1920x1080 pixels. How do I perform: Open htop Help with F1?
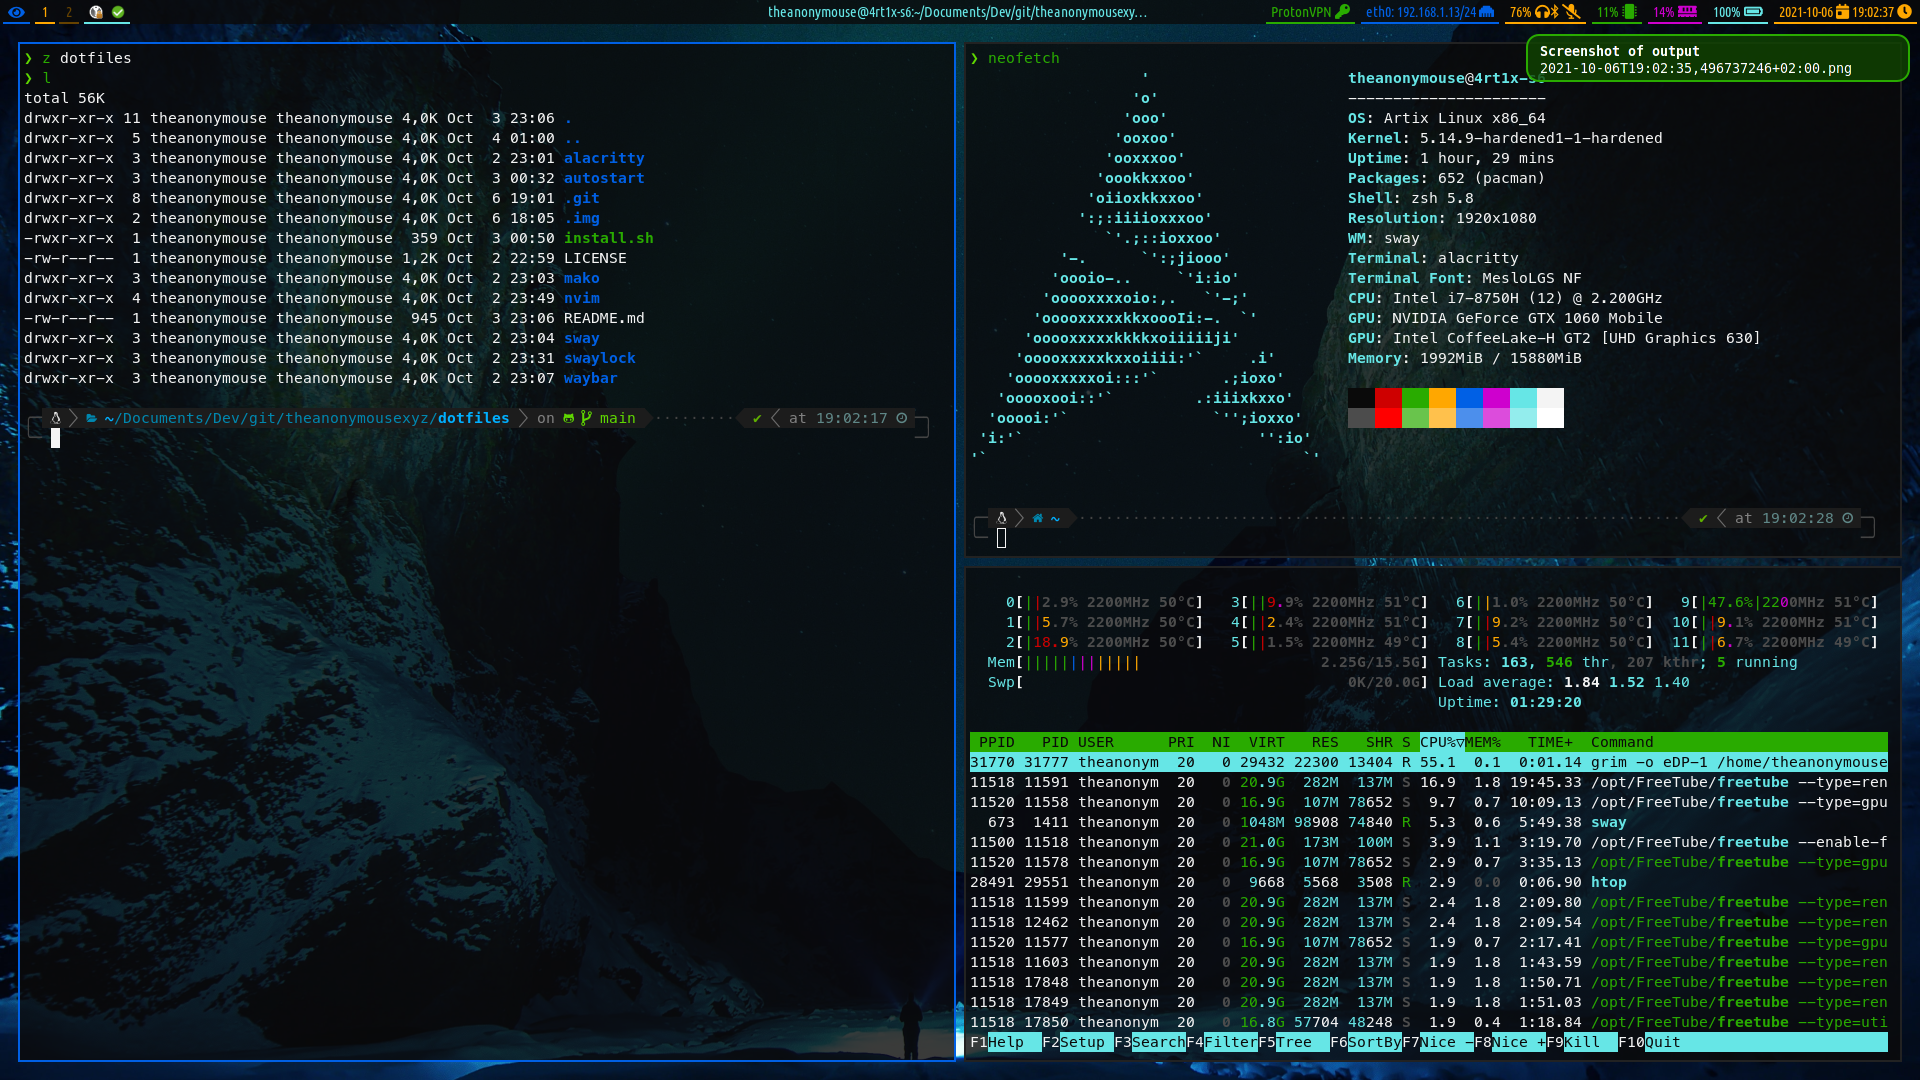tap(1005, 1042)
